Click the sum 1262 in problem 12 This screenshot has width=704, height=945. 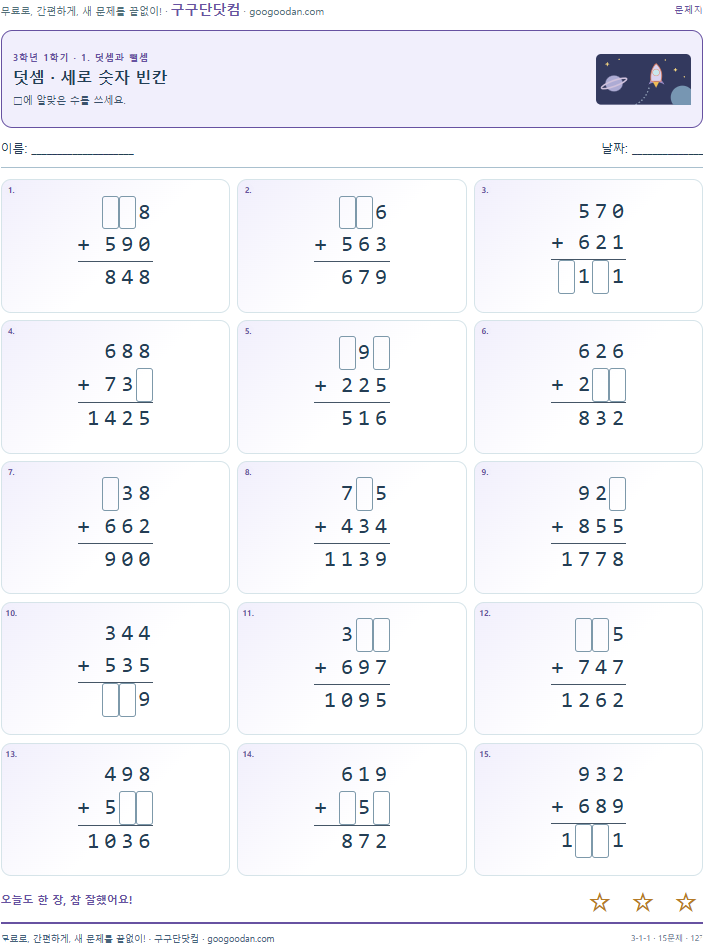(592, 700)
